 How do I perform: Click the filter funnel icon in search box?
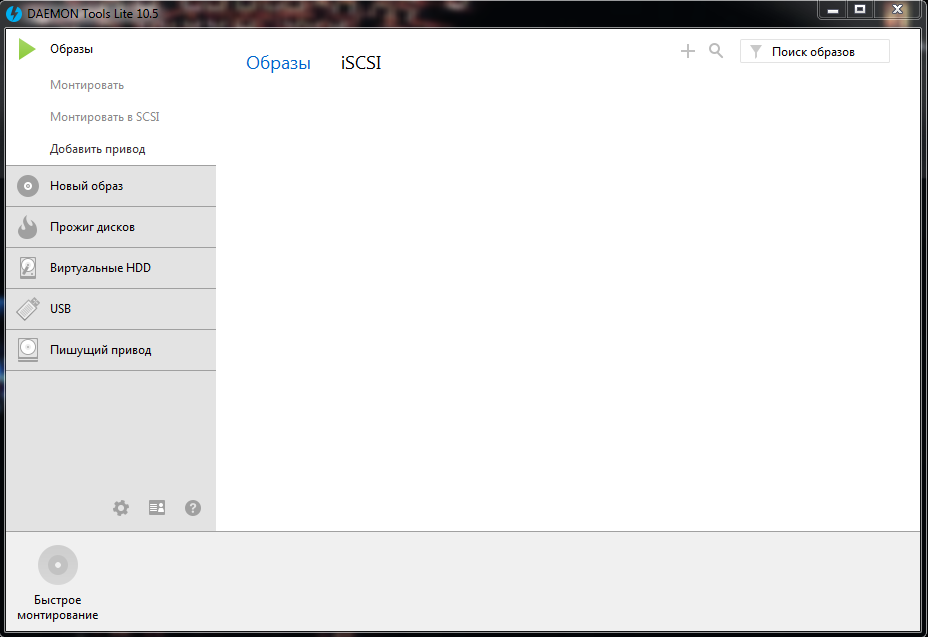tap(756, 52)
